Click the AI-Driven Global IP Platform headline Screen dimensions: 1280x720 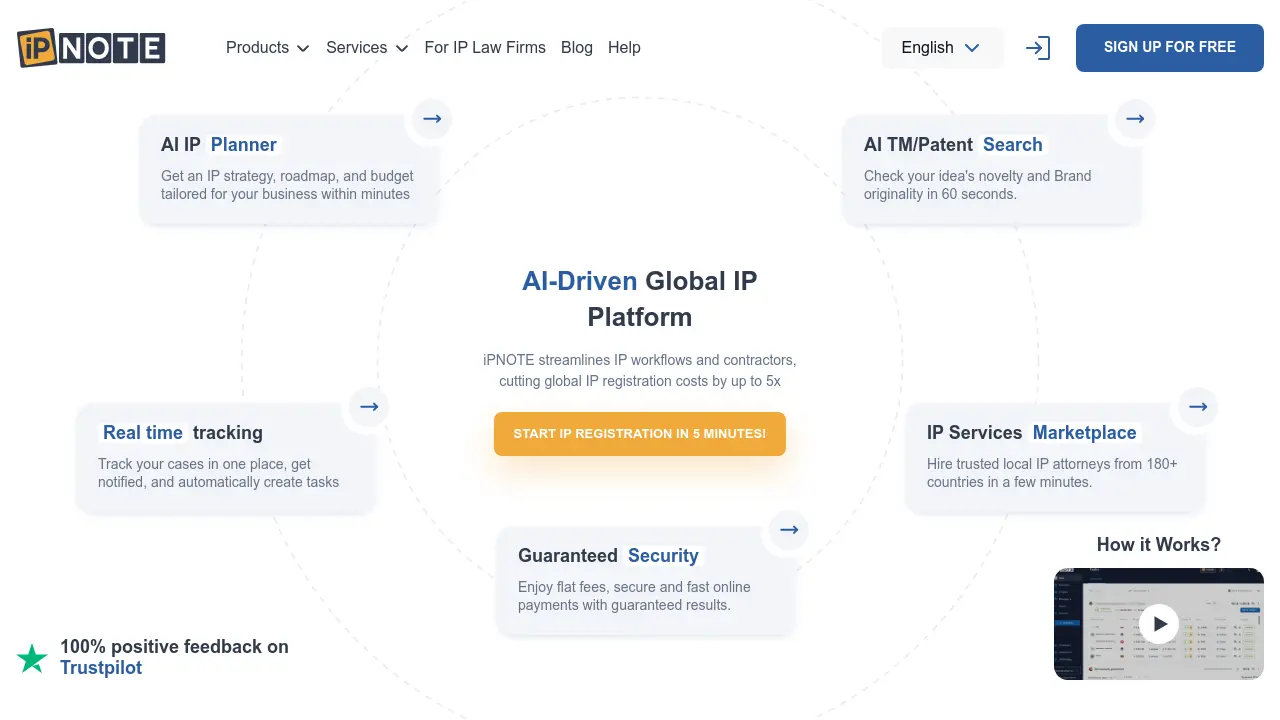tap(640, 299)
